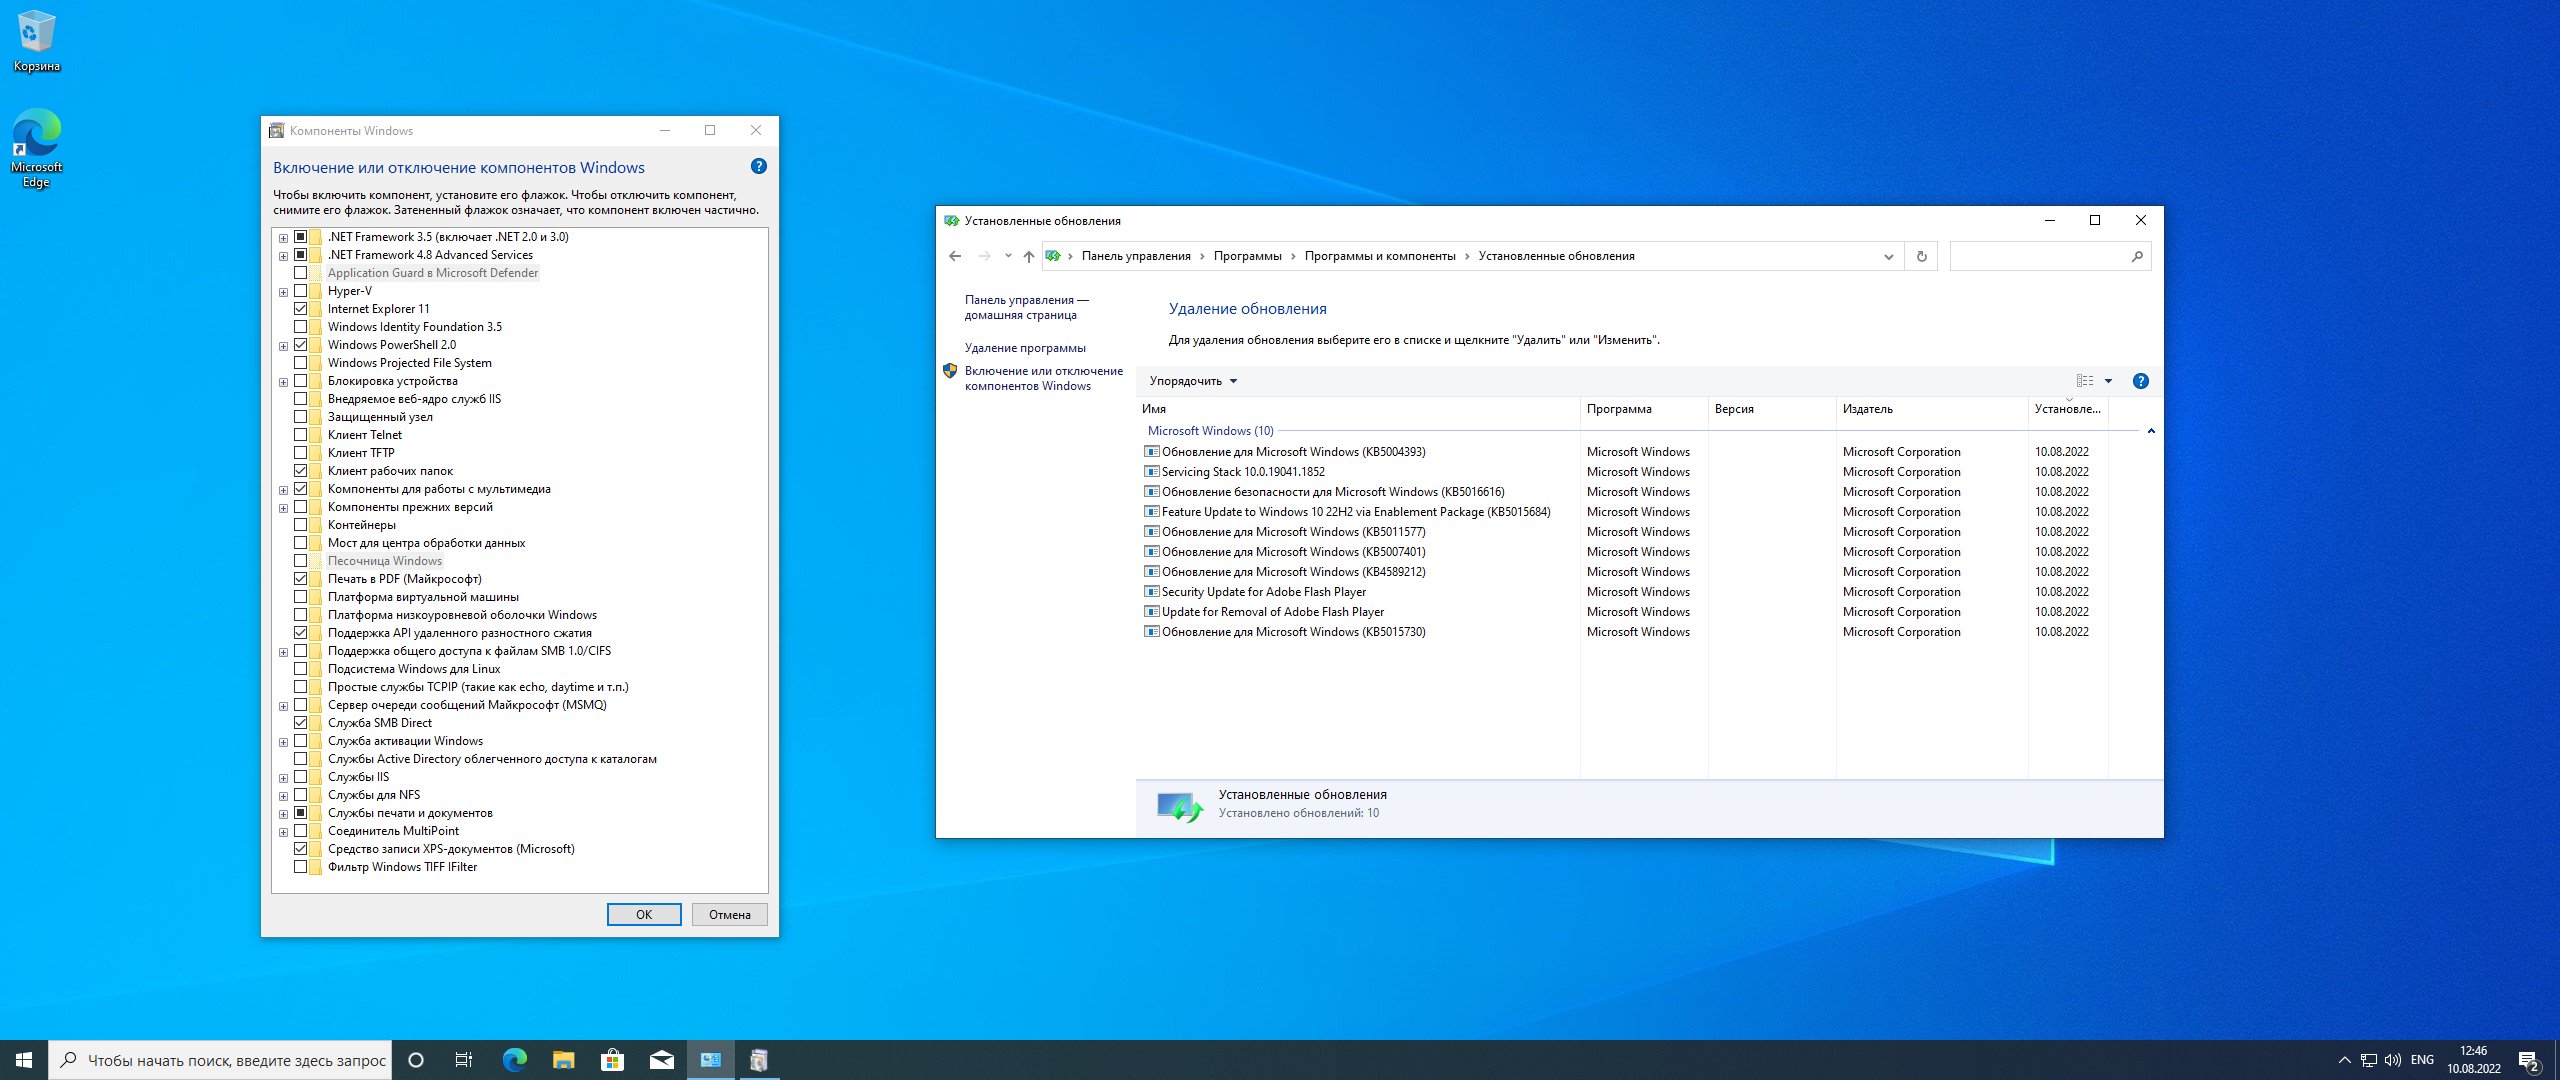Toggle the .NET Framework 3.5 checkbox

point(300,237)
